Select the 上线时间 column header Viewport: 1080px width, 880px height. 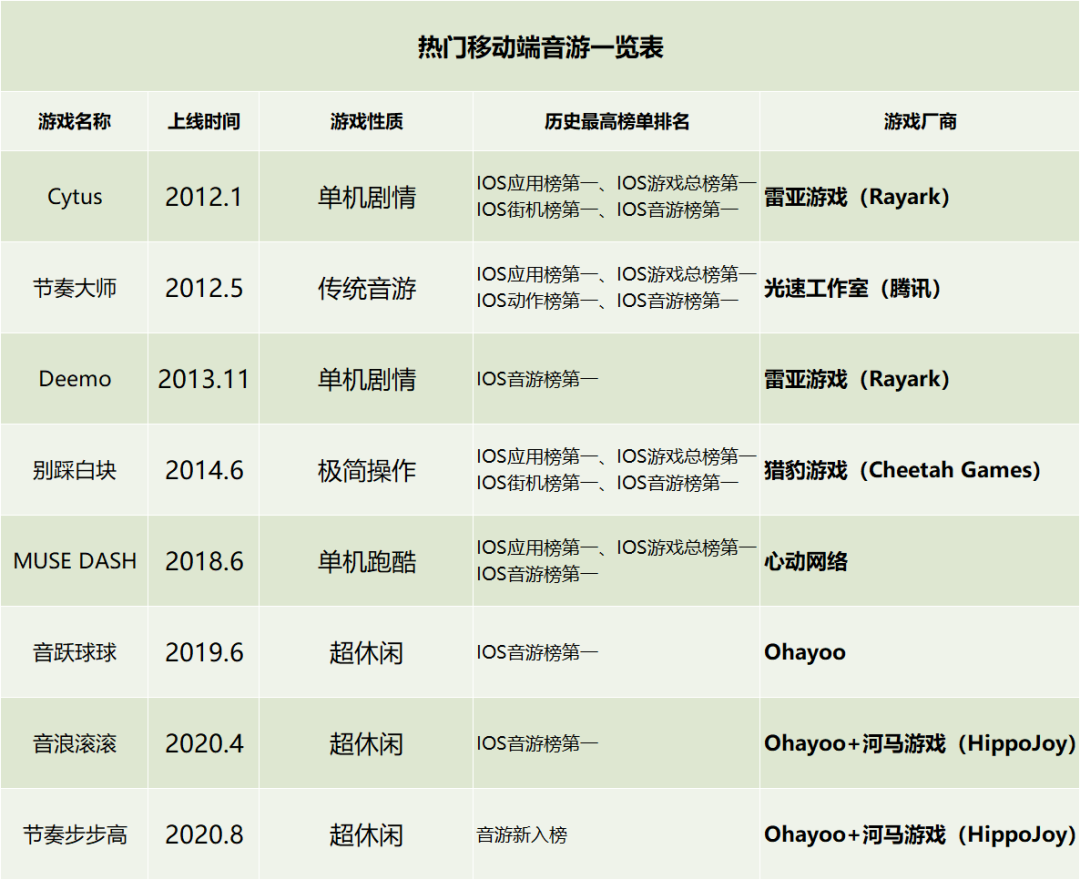pos(204,121)
